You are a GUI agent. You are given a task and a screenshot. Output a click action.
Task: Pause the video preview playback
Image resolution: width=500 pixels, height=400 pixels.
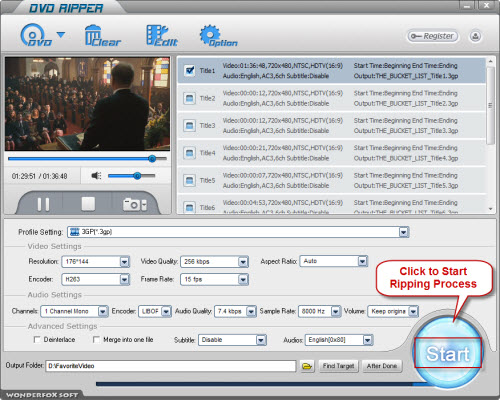pos(43,204)
